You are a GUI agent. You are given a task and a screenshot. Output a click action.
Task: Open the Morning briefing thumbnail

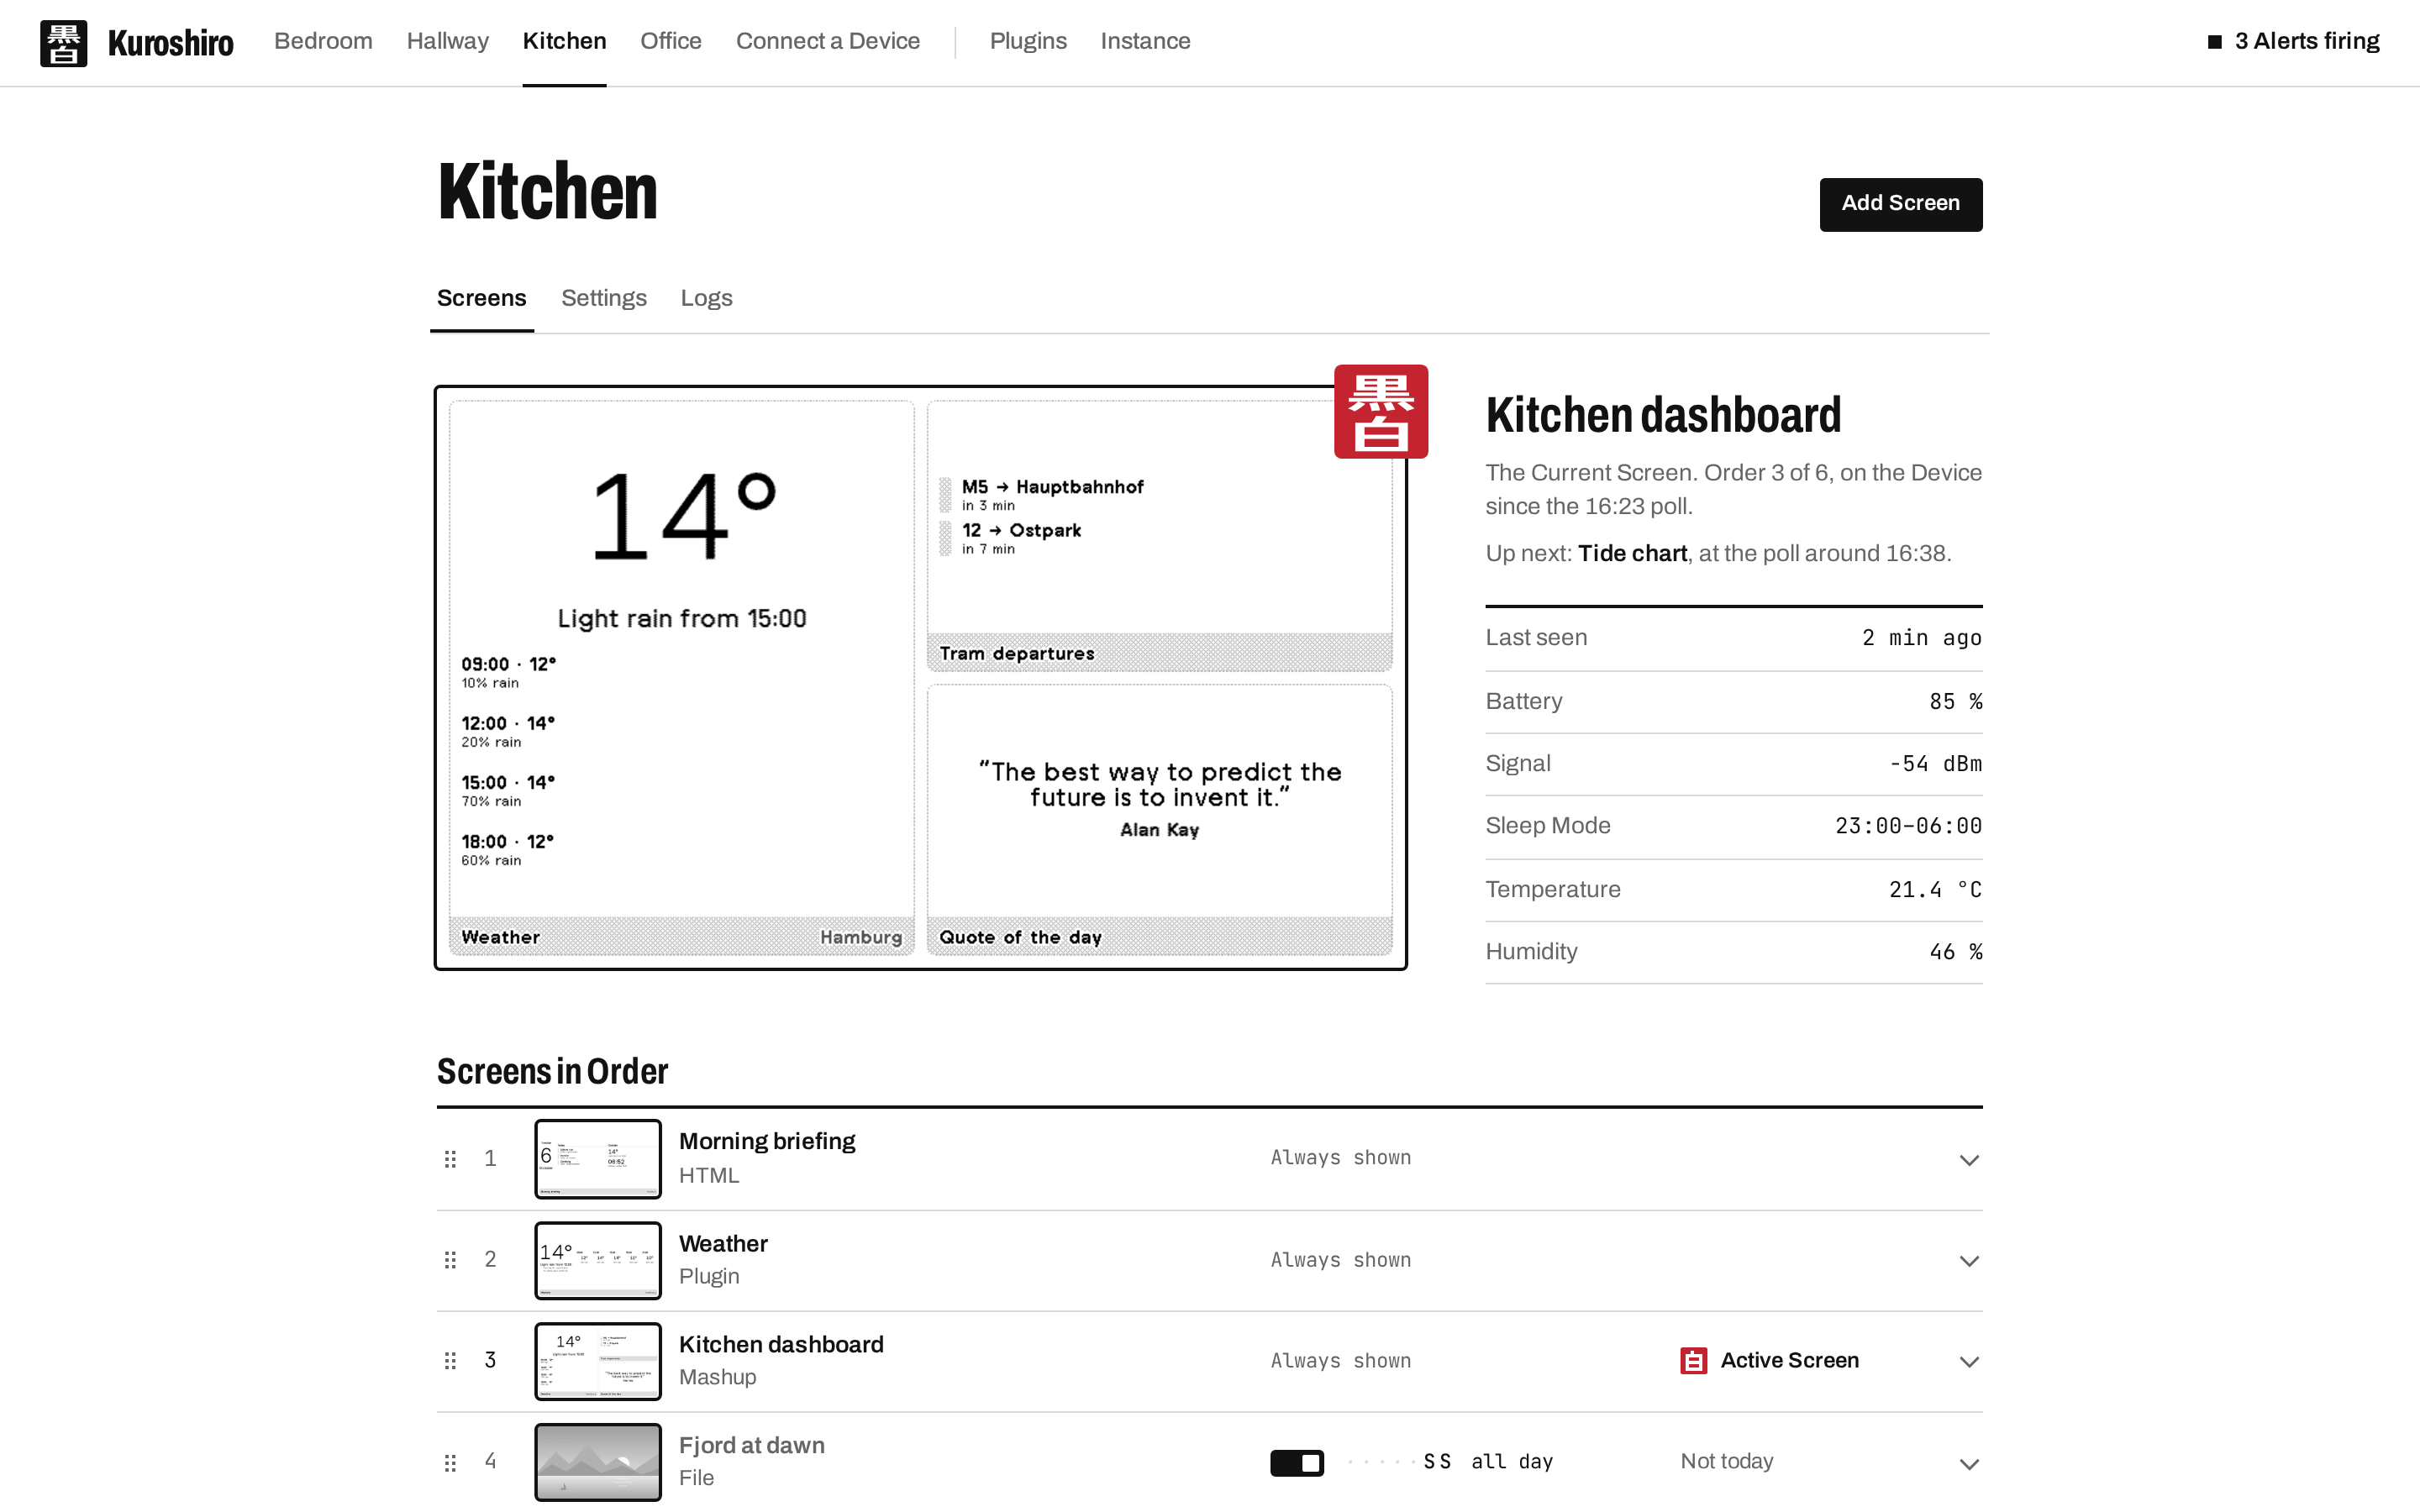598,1158
